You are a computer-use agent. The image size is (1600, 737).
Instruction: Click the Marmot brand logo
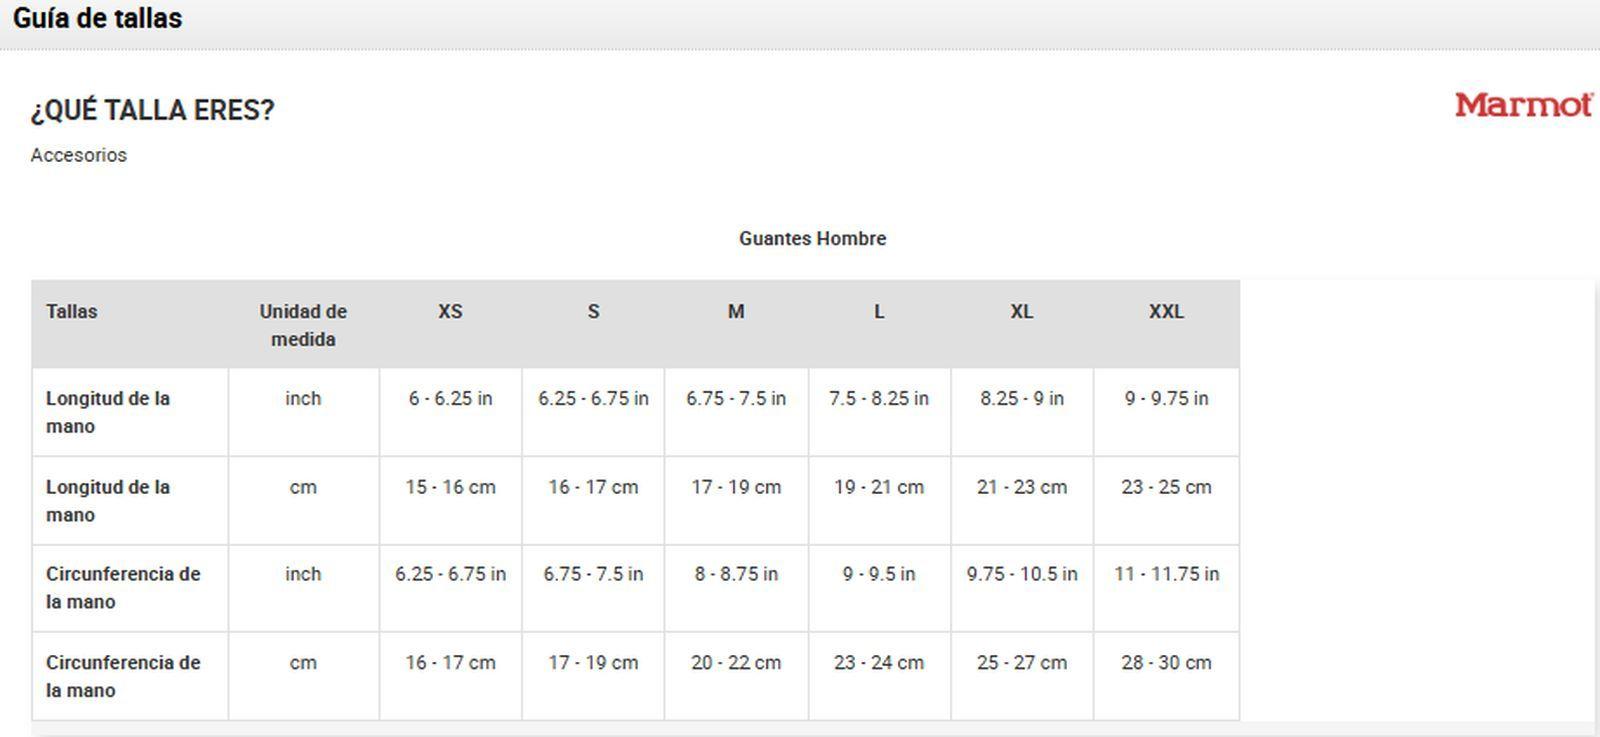[1522, 105]
